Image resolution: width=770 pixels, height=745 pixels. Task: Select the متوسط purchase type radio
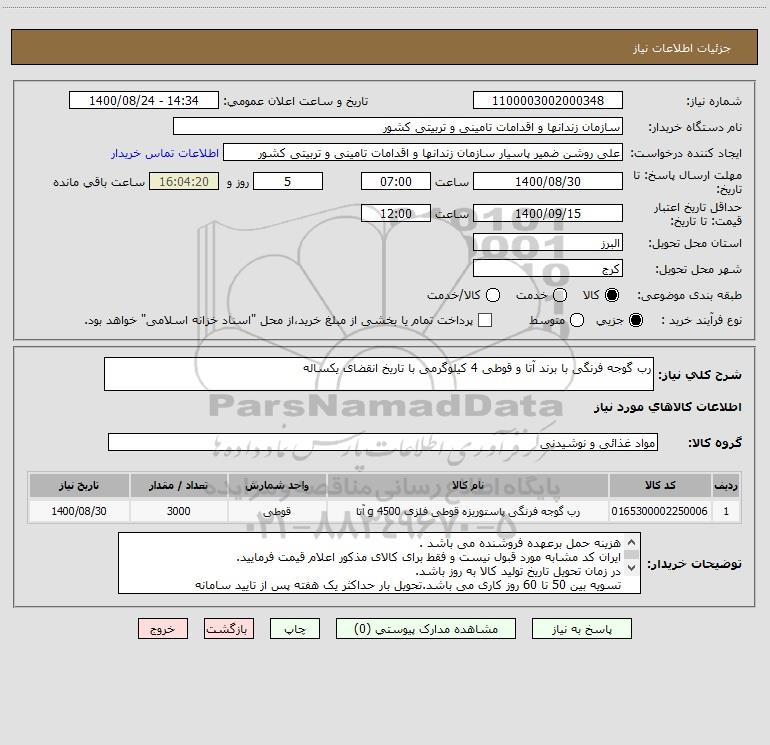(x=577, y=320)
